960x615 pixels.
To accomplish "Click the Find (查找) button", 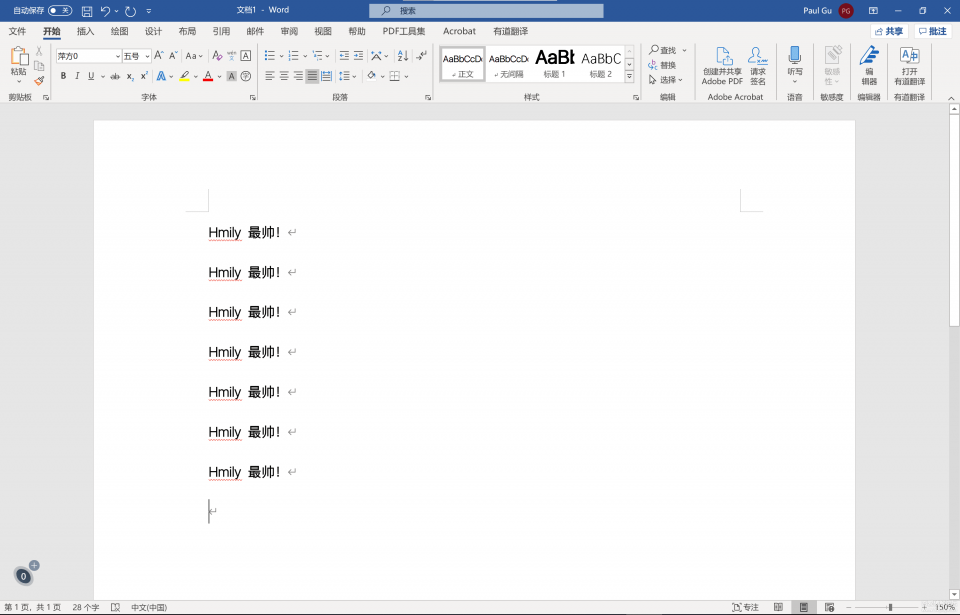I will 663,50.
